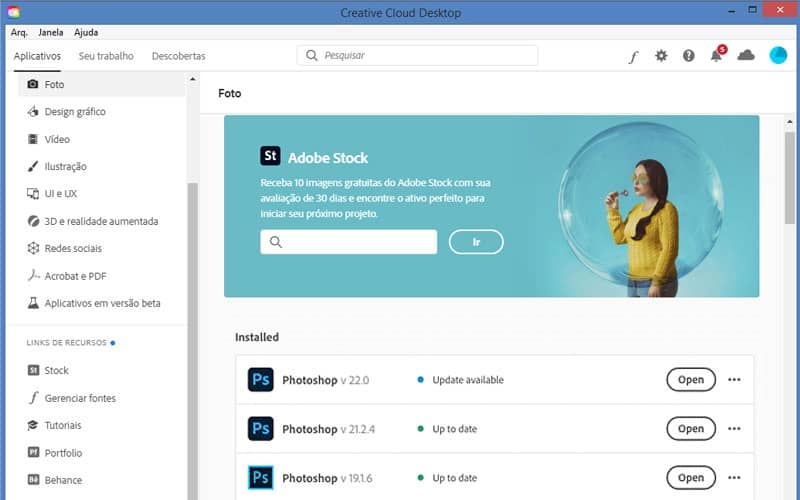Open Photoshop v 19.1.6
Screen dimensions: 800x500
pyautogui.click(x=691, y=478)
